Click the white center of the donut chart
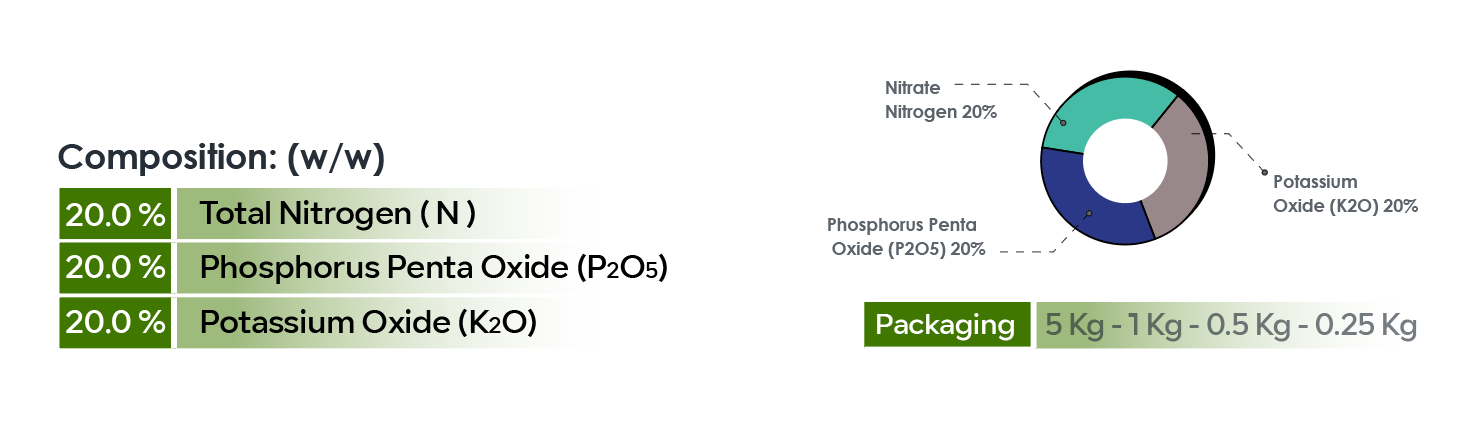This screenshot has width=1477, height=433. (x=1126, y=161)
